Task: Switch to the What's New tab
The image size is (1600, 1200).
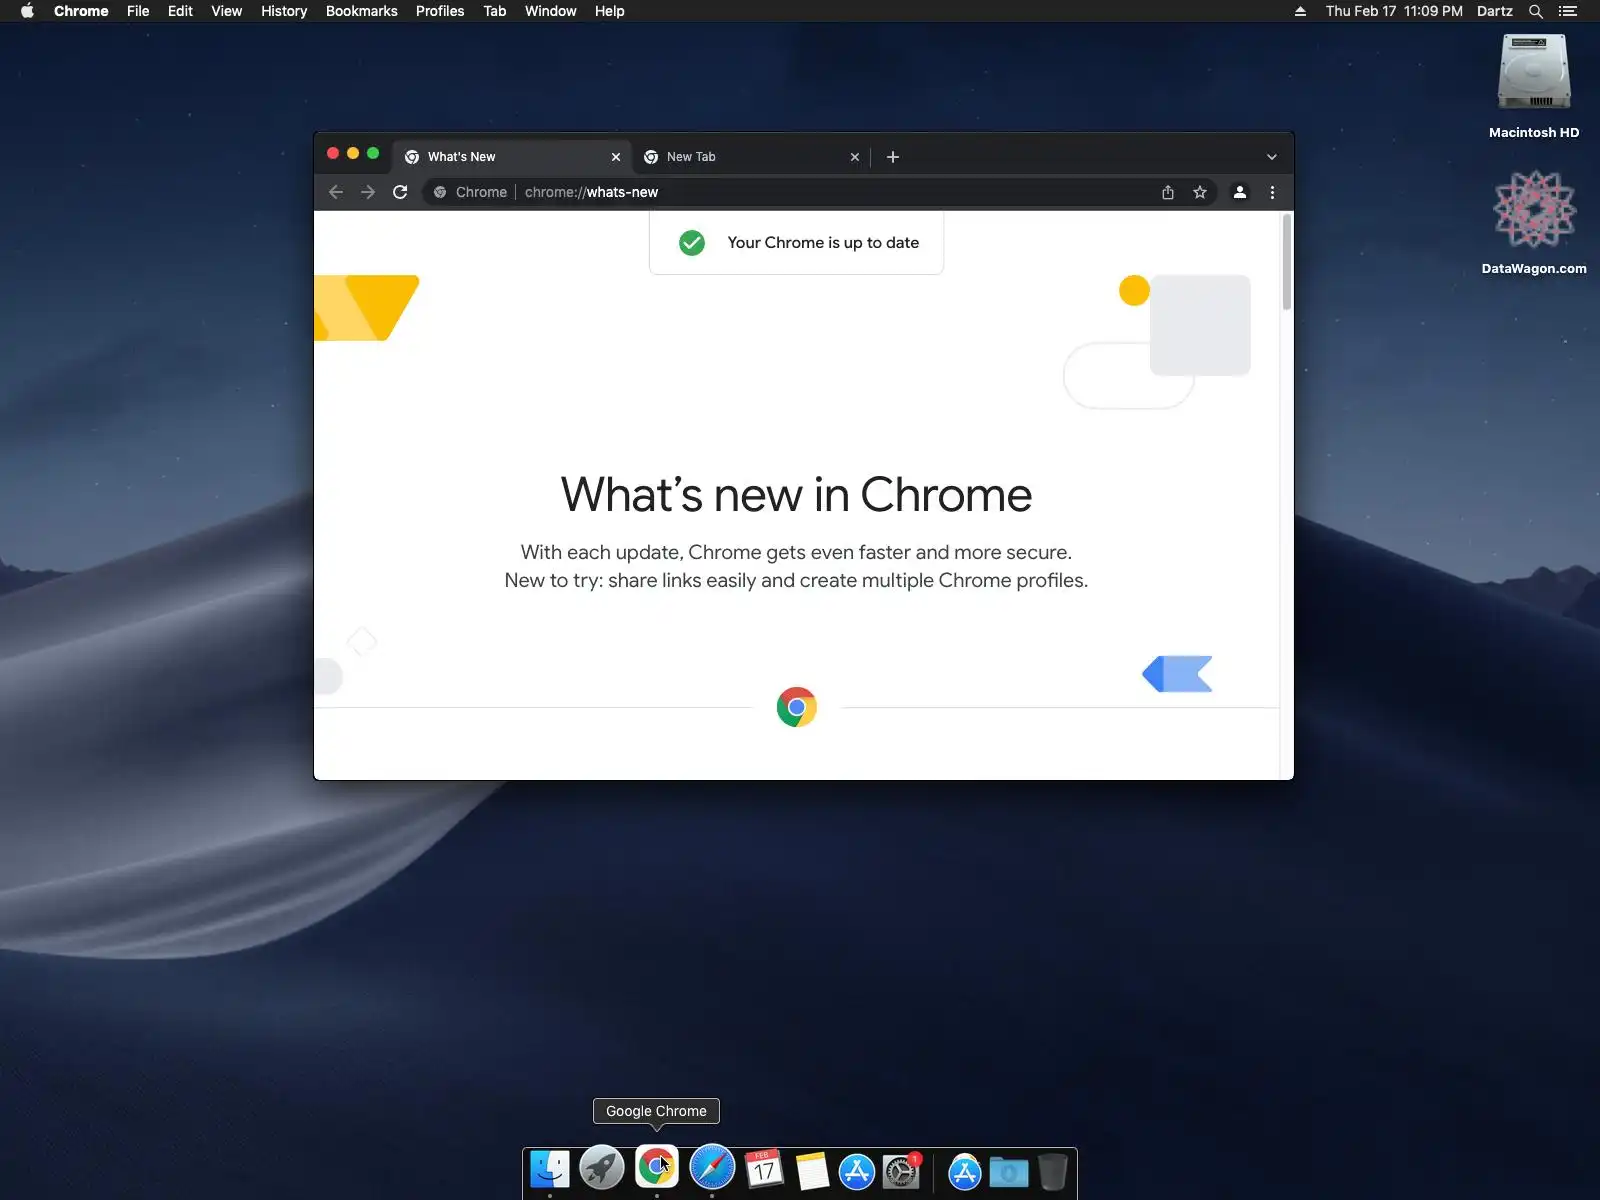Action: pos(512,157)
